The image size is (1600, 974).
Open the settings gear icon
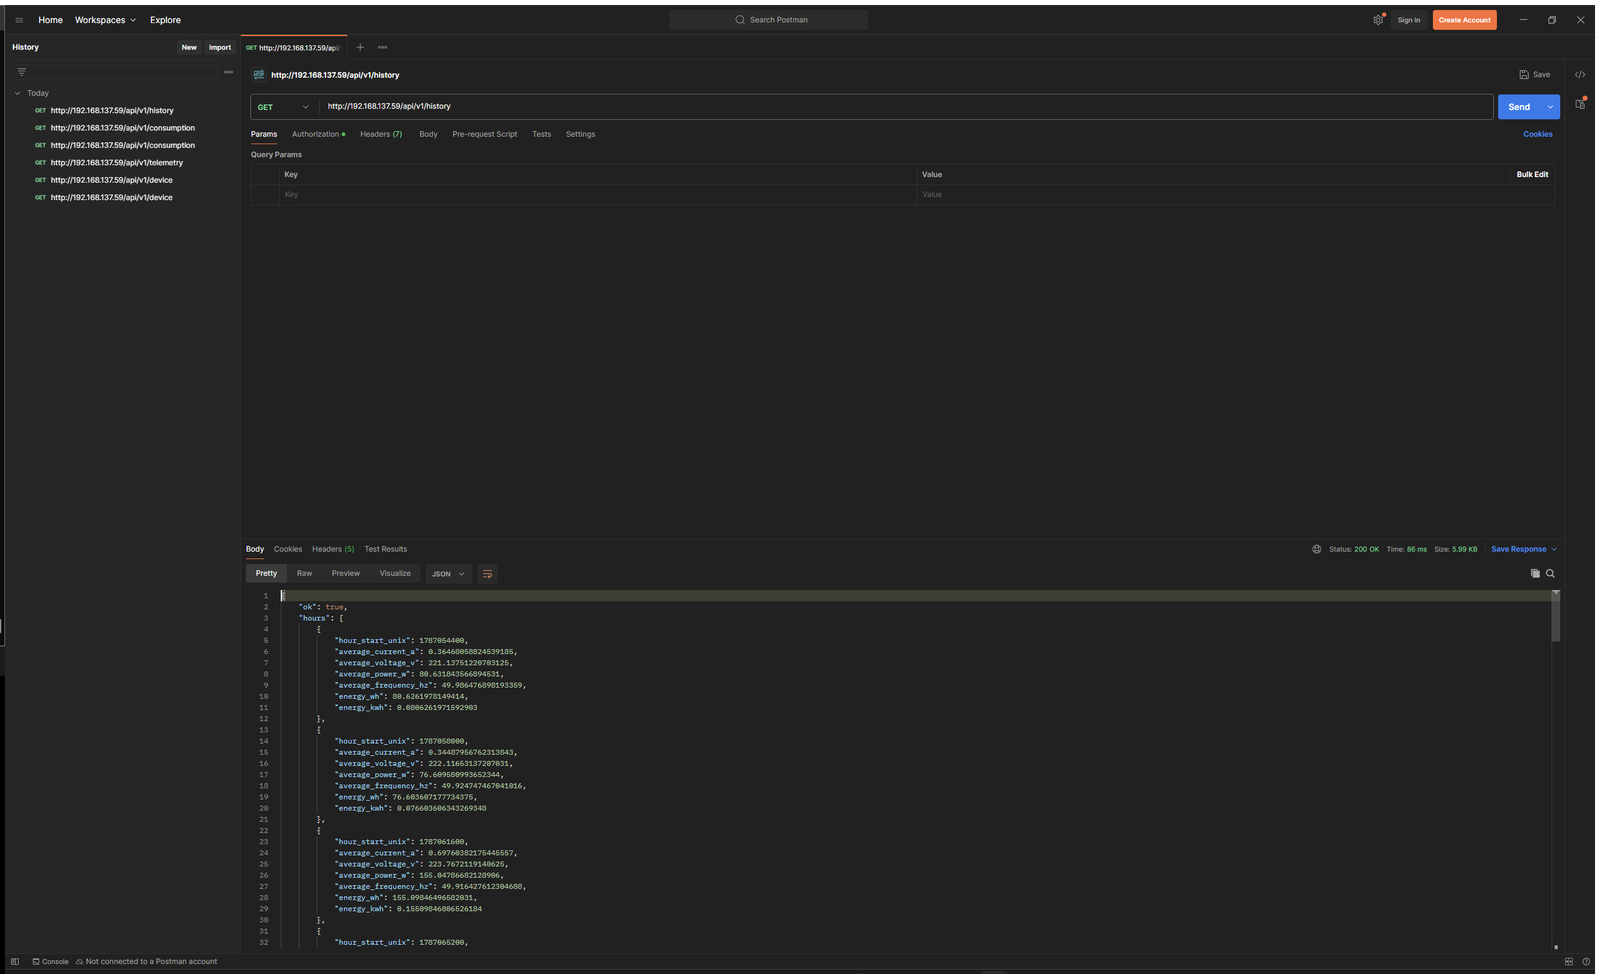[x=1378, y=20]
